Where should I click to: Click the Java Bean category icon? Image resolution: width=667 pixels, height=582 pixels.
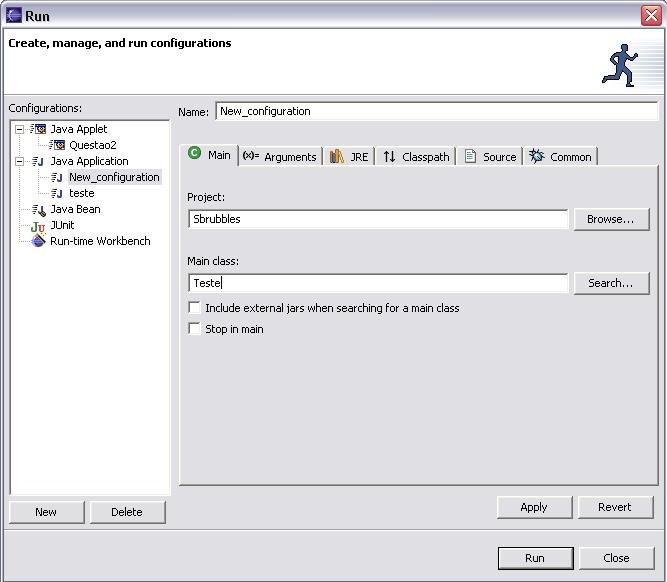tap(38, 209)
